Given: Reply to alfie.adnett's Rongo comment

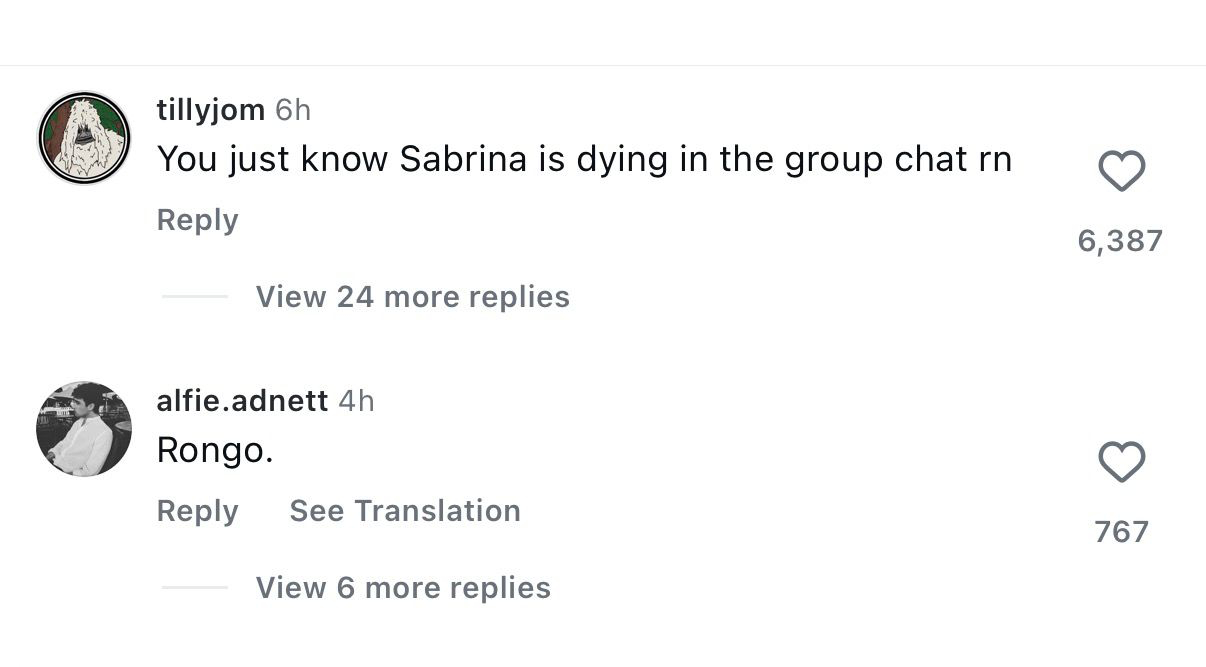Looking at the screenshot, I should (197, 511).
